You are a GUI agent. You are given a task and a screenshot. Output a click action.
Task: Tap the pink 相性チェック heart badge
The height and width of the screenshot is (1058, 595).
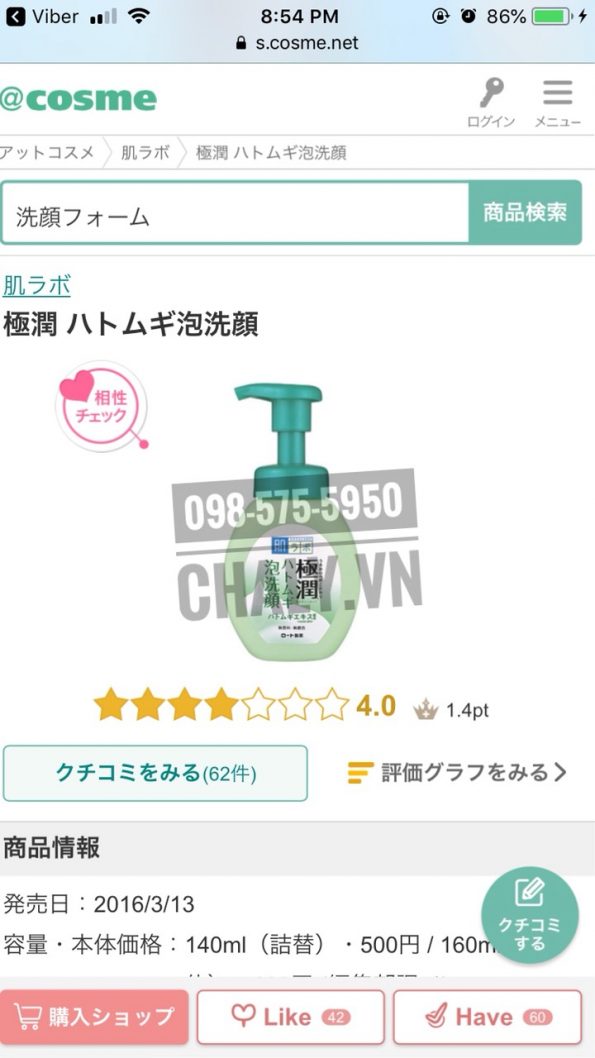click(x=101, y=407)
